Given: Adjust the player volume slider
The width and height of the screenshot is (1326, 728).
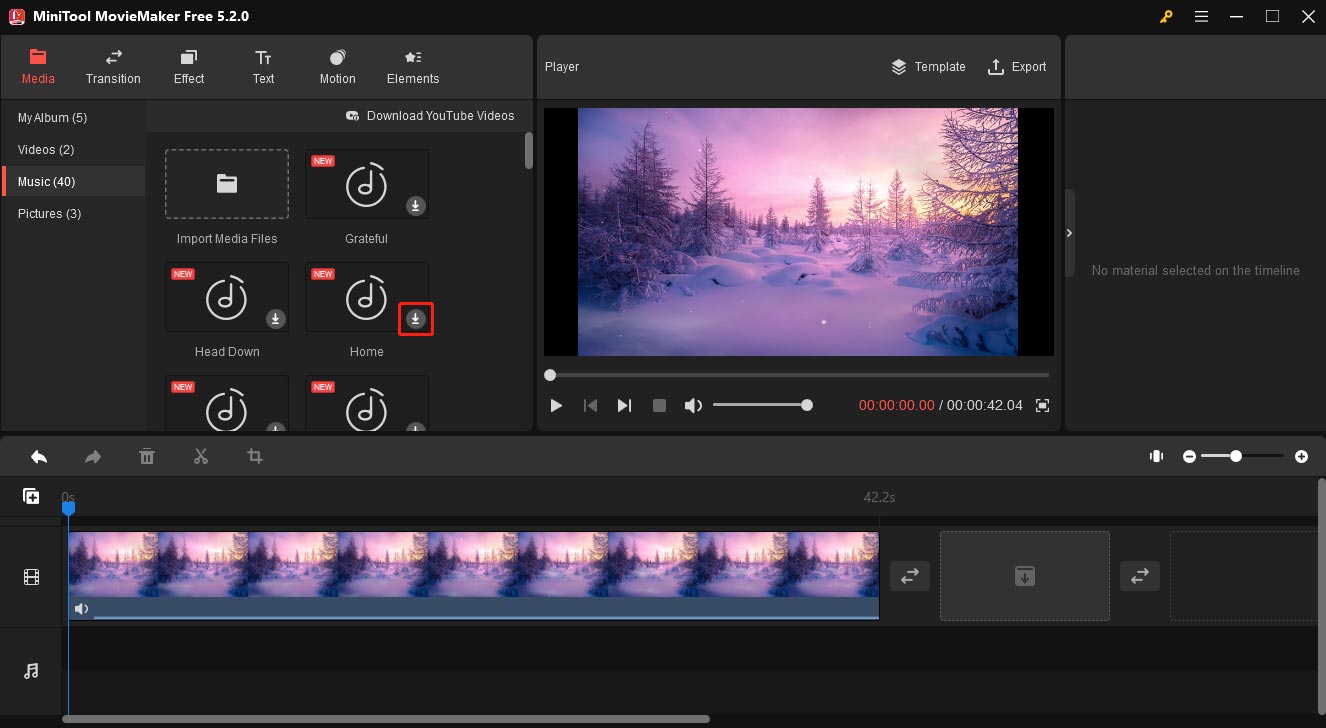Looking at the screenshot, I should (x=761, y=405).
